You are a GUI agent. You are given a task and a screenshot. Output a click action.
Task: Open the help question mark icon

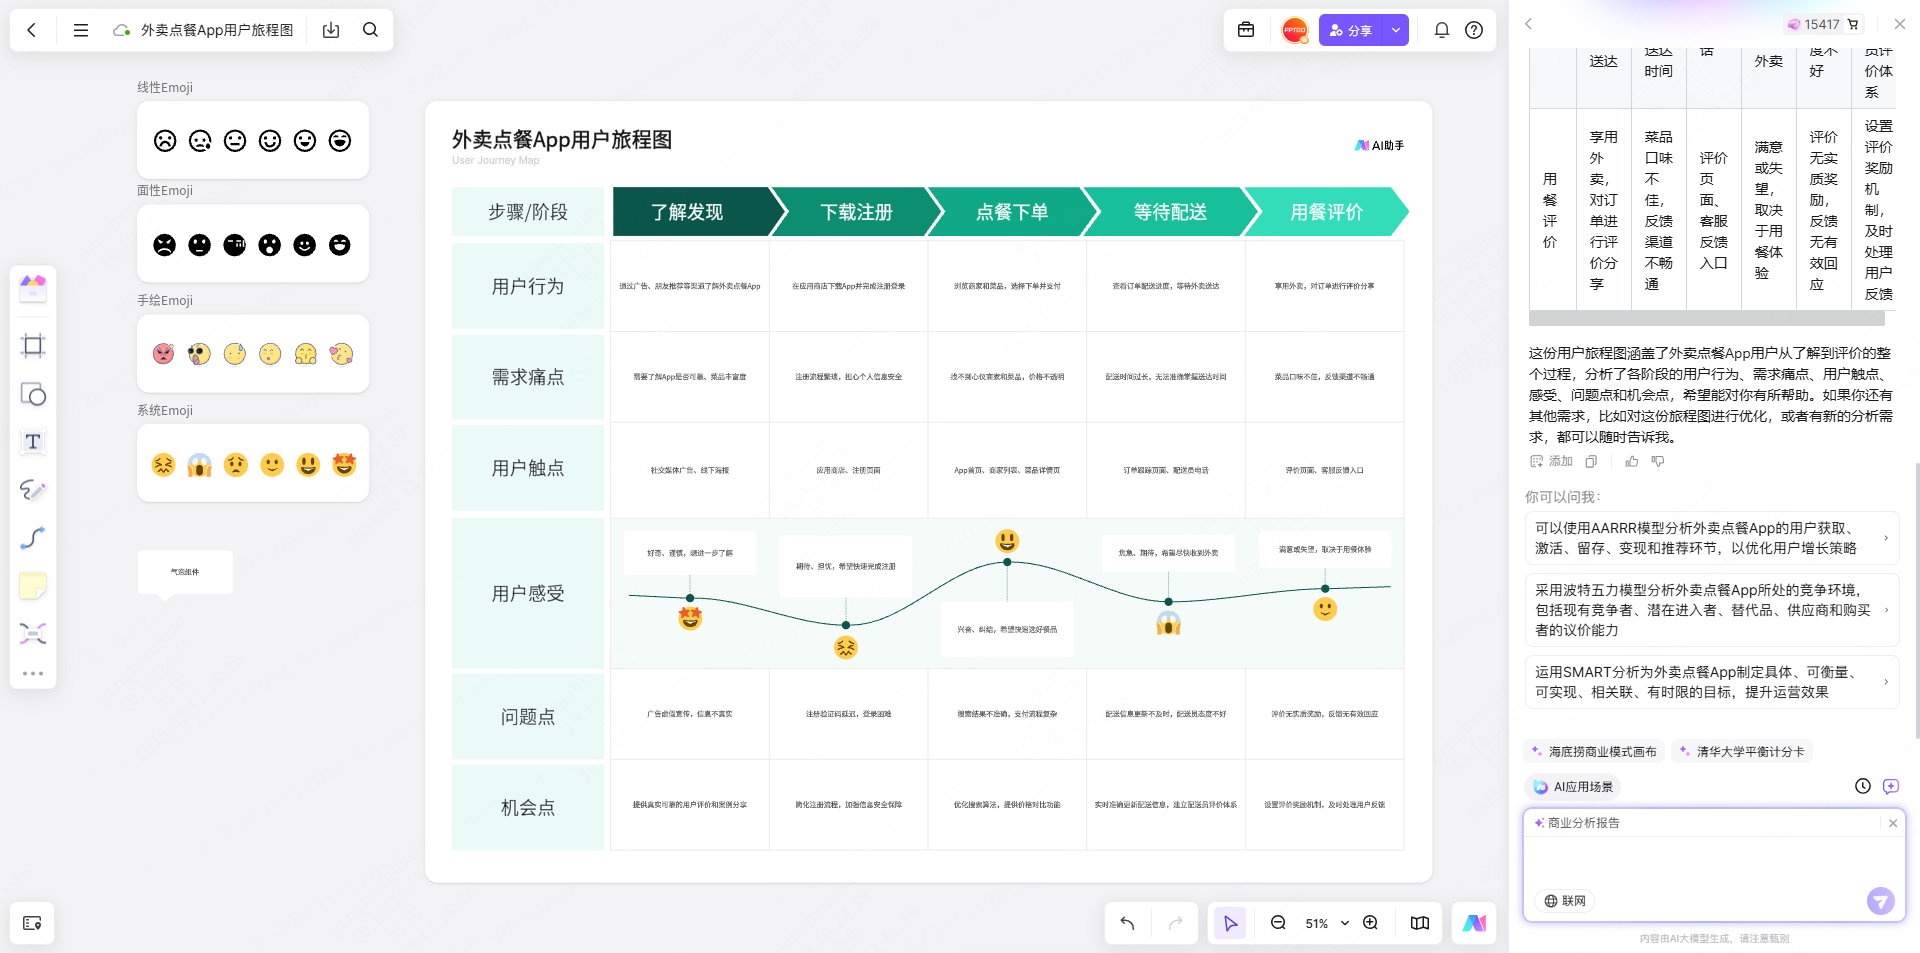(1474, 30)
